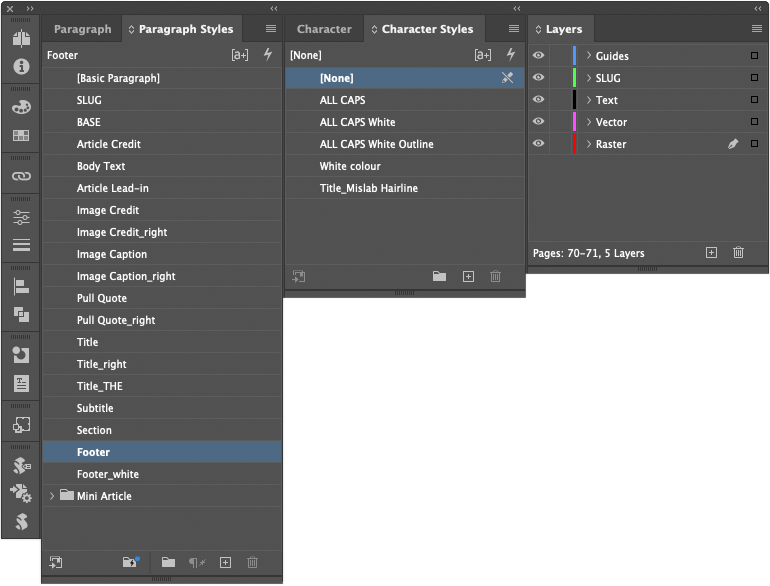Open the Align panel icon
Viewport: 770px width, 586px height.
[x=21, y=286]
